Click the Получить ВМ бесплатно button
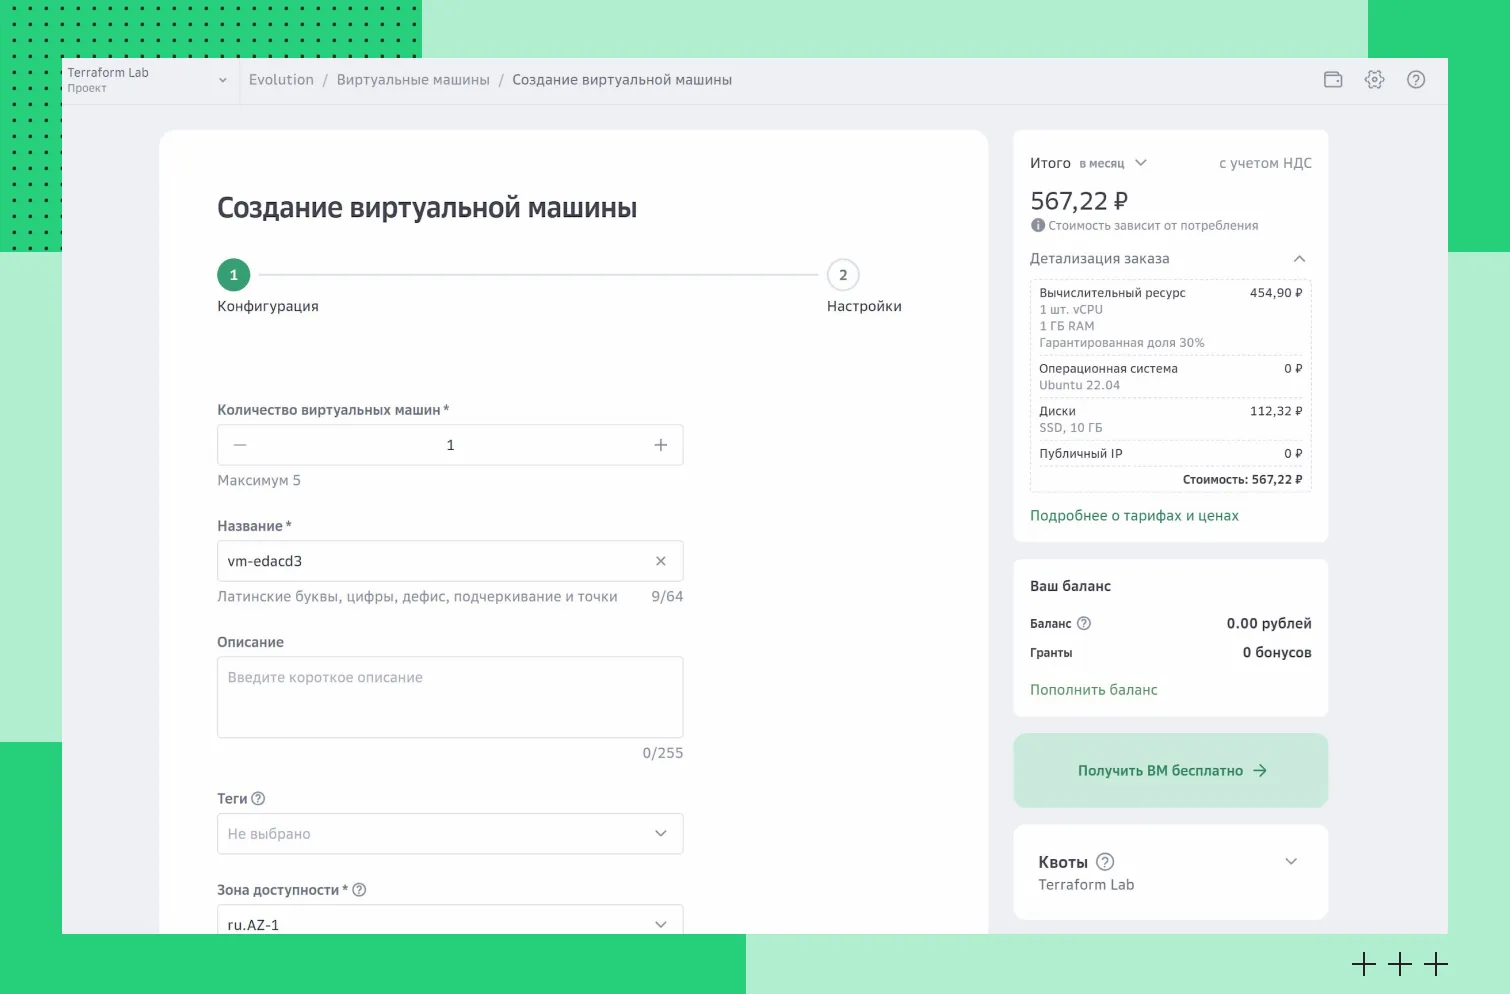This screenshot has height=994, width=1510. click(1170, 770)
